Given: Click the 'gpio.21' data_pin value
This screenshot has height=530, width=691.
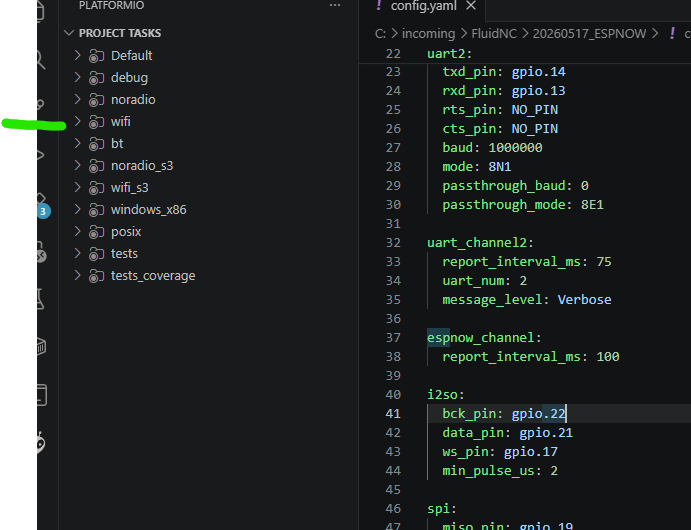Looking at the screenshot, I should (x=546, y=433).
